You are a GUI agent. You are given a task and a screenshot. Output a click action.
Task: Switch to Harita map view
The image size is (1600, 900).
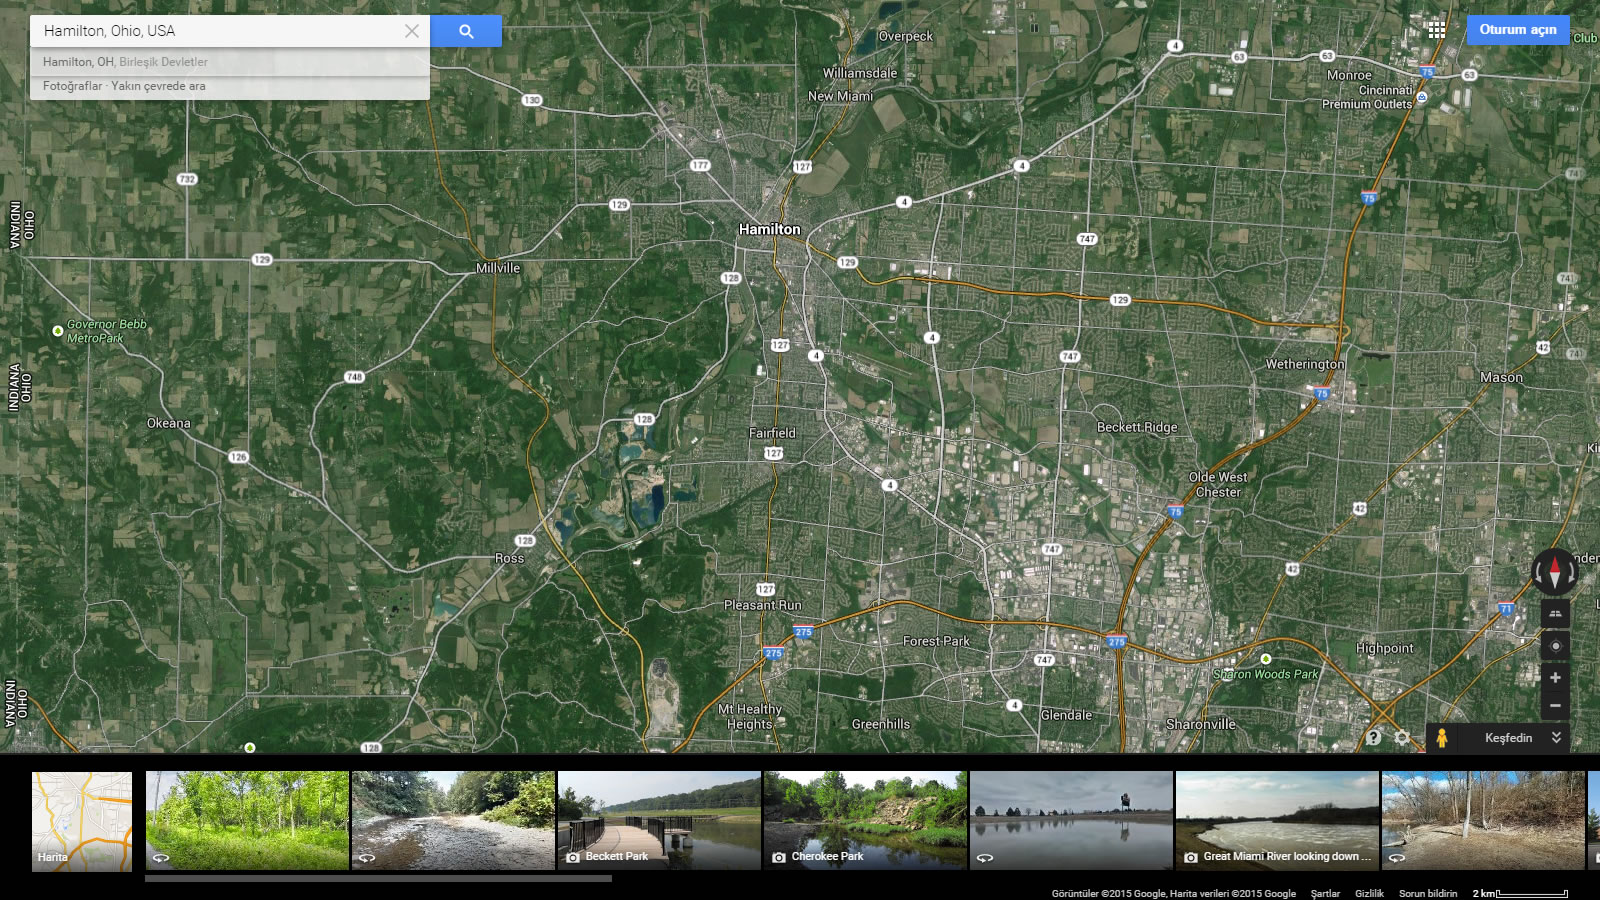click(x=82, y=821)
